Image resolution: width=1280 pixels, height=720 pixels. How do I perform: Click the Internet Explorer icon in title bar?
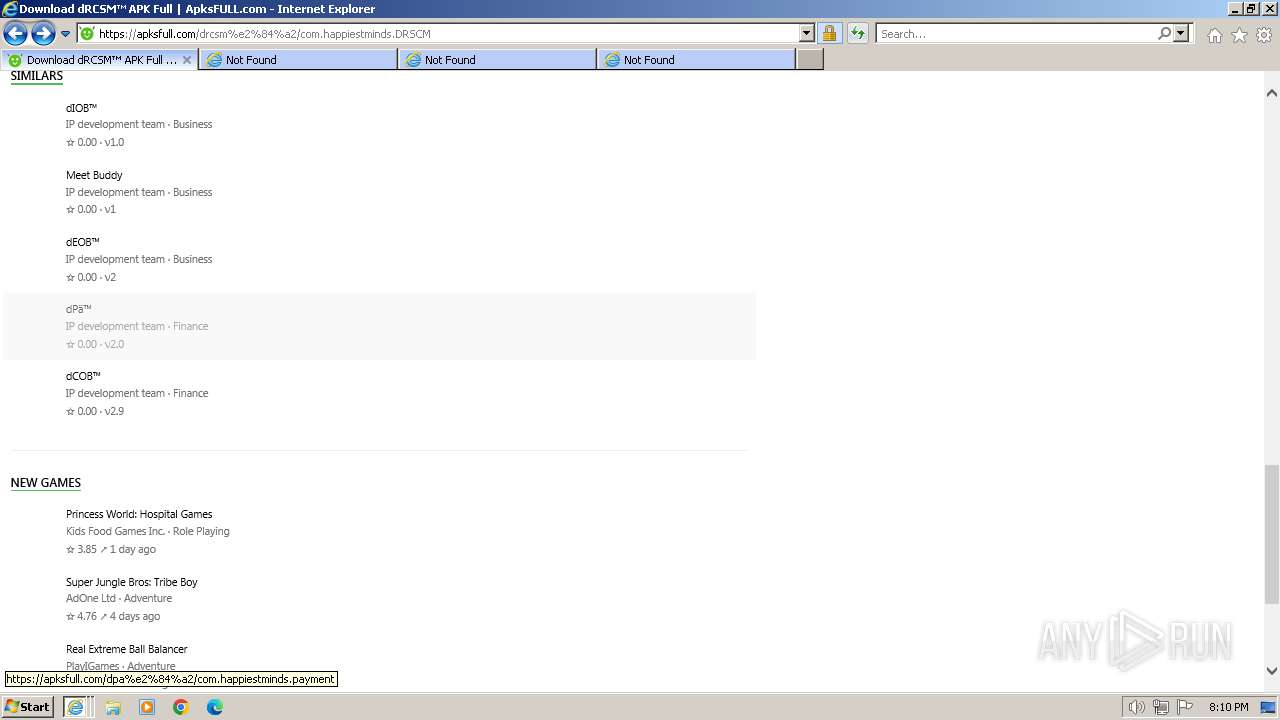tap(9, 9)
